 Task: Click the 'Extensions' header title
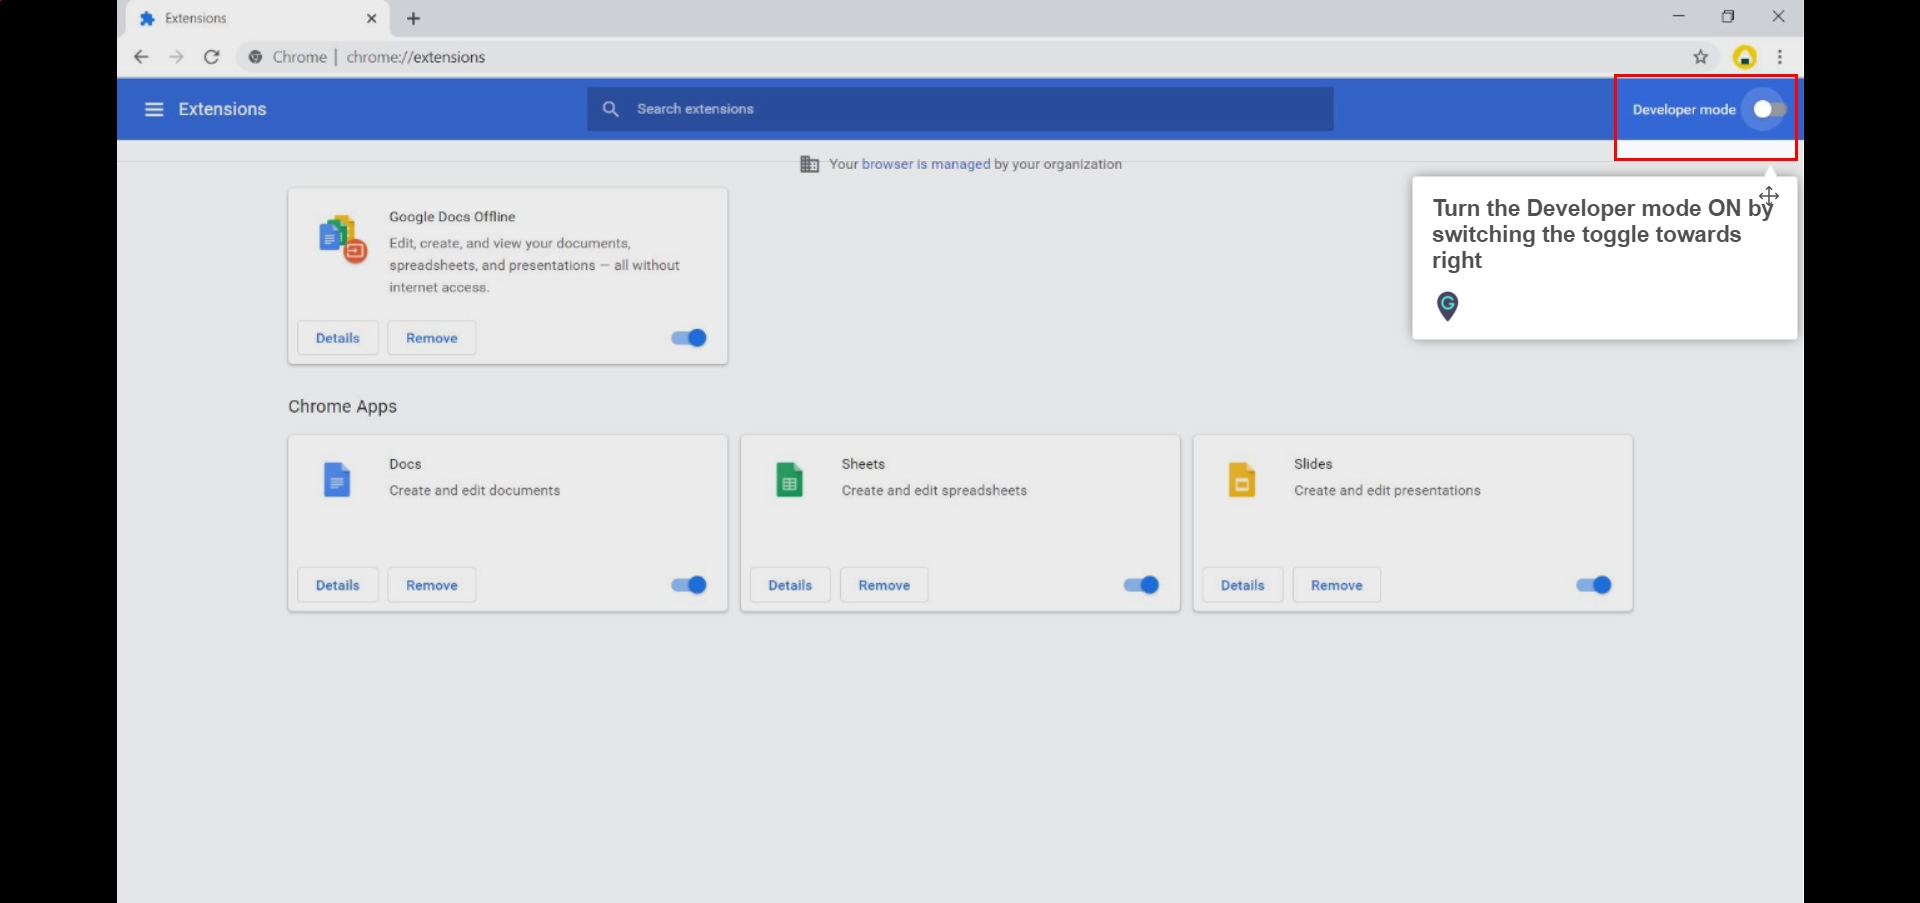(222, 109)
